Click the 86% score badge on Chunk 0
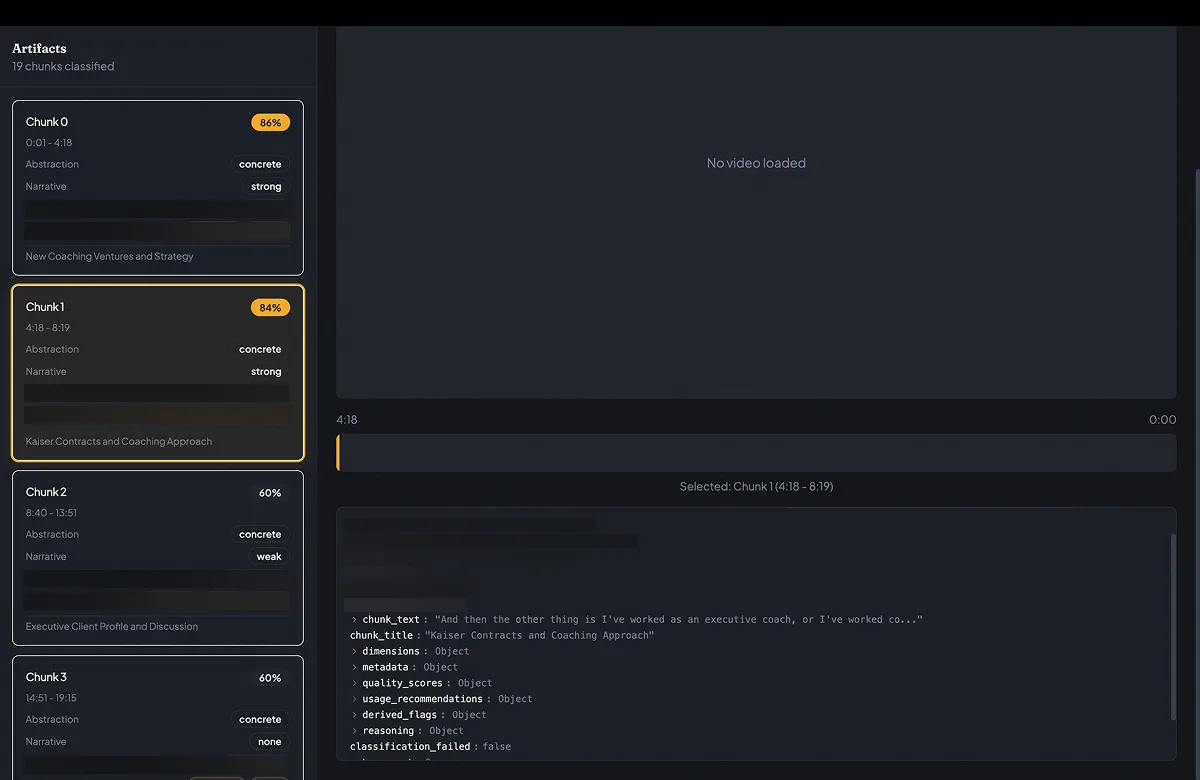This screenshot has height=780, width=1200. 270,123
